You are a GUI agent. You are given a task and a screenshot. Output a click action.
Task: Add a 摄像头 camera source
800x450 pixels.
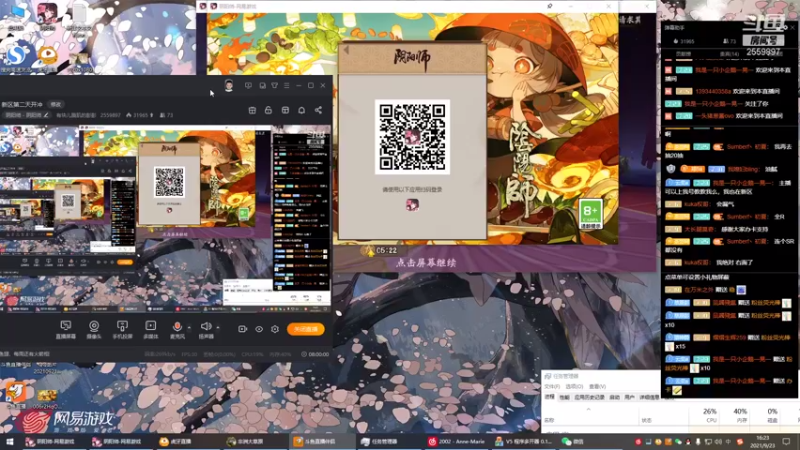tap(94, 330)
